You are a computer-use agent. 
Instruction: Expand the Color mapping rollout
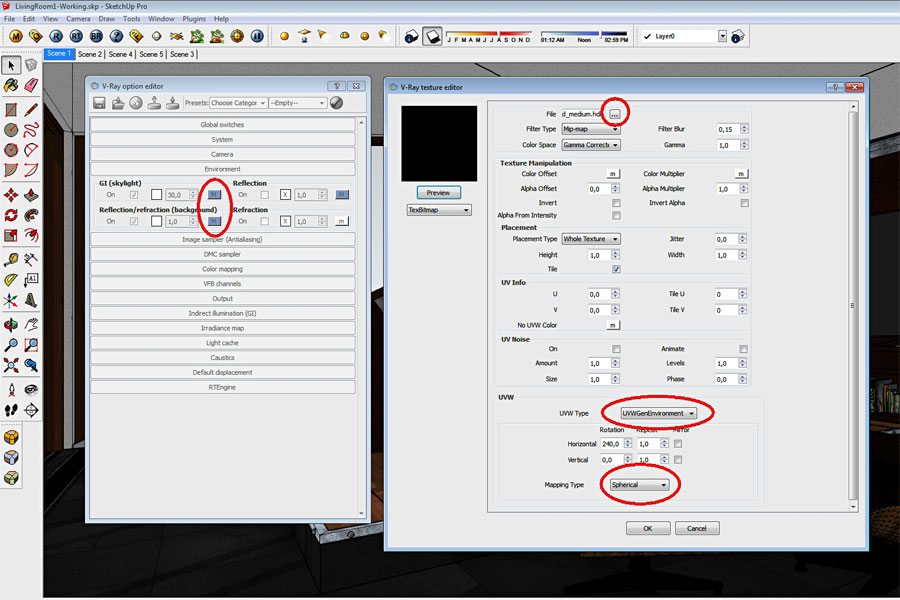click(x=222, y=269)
